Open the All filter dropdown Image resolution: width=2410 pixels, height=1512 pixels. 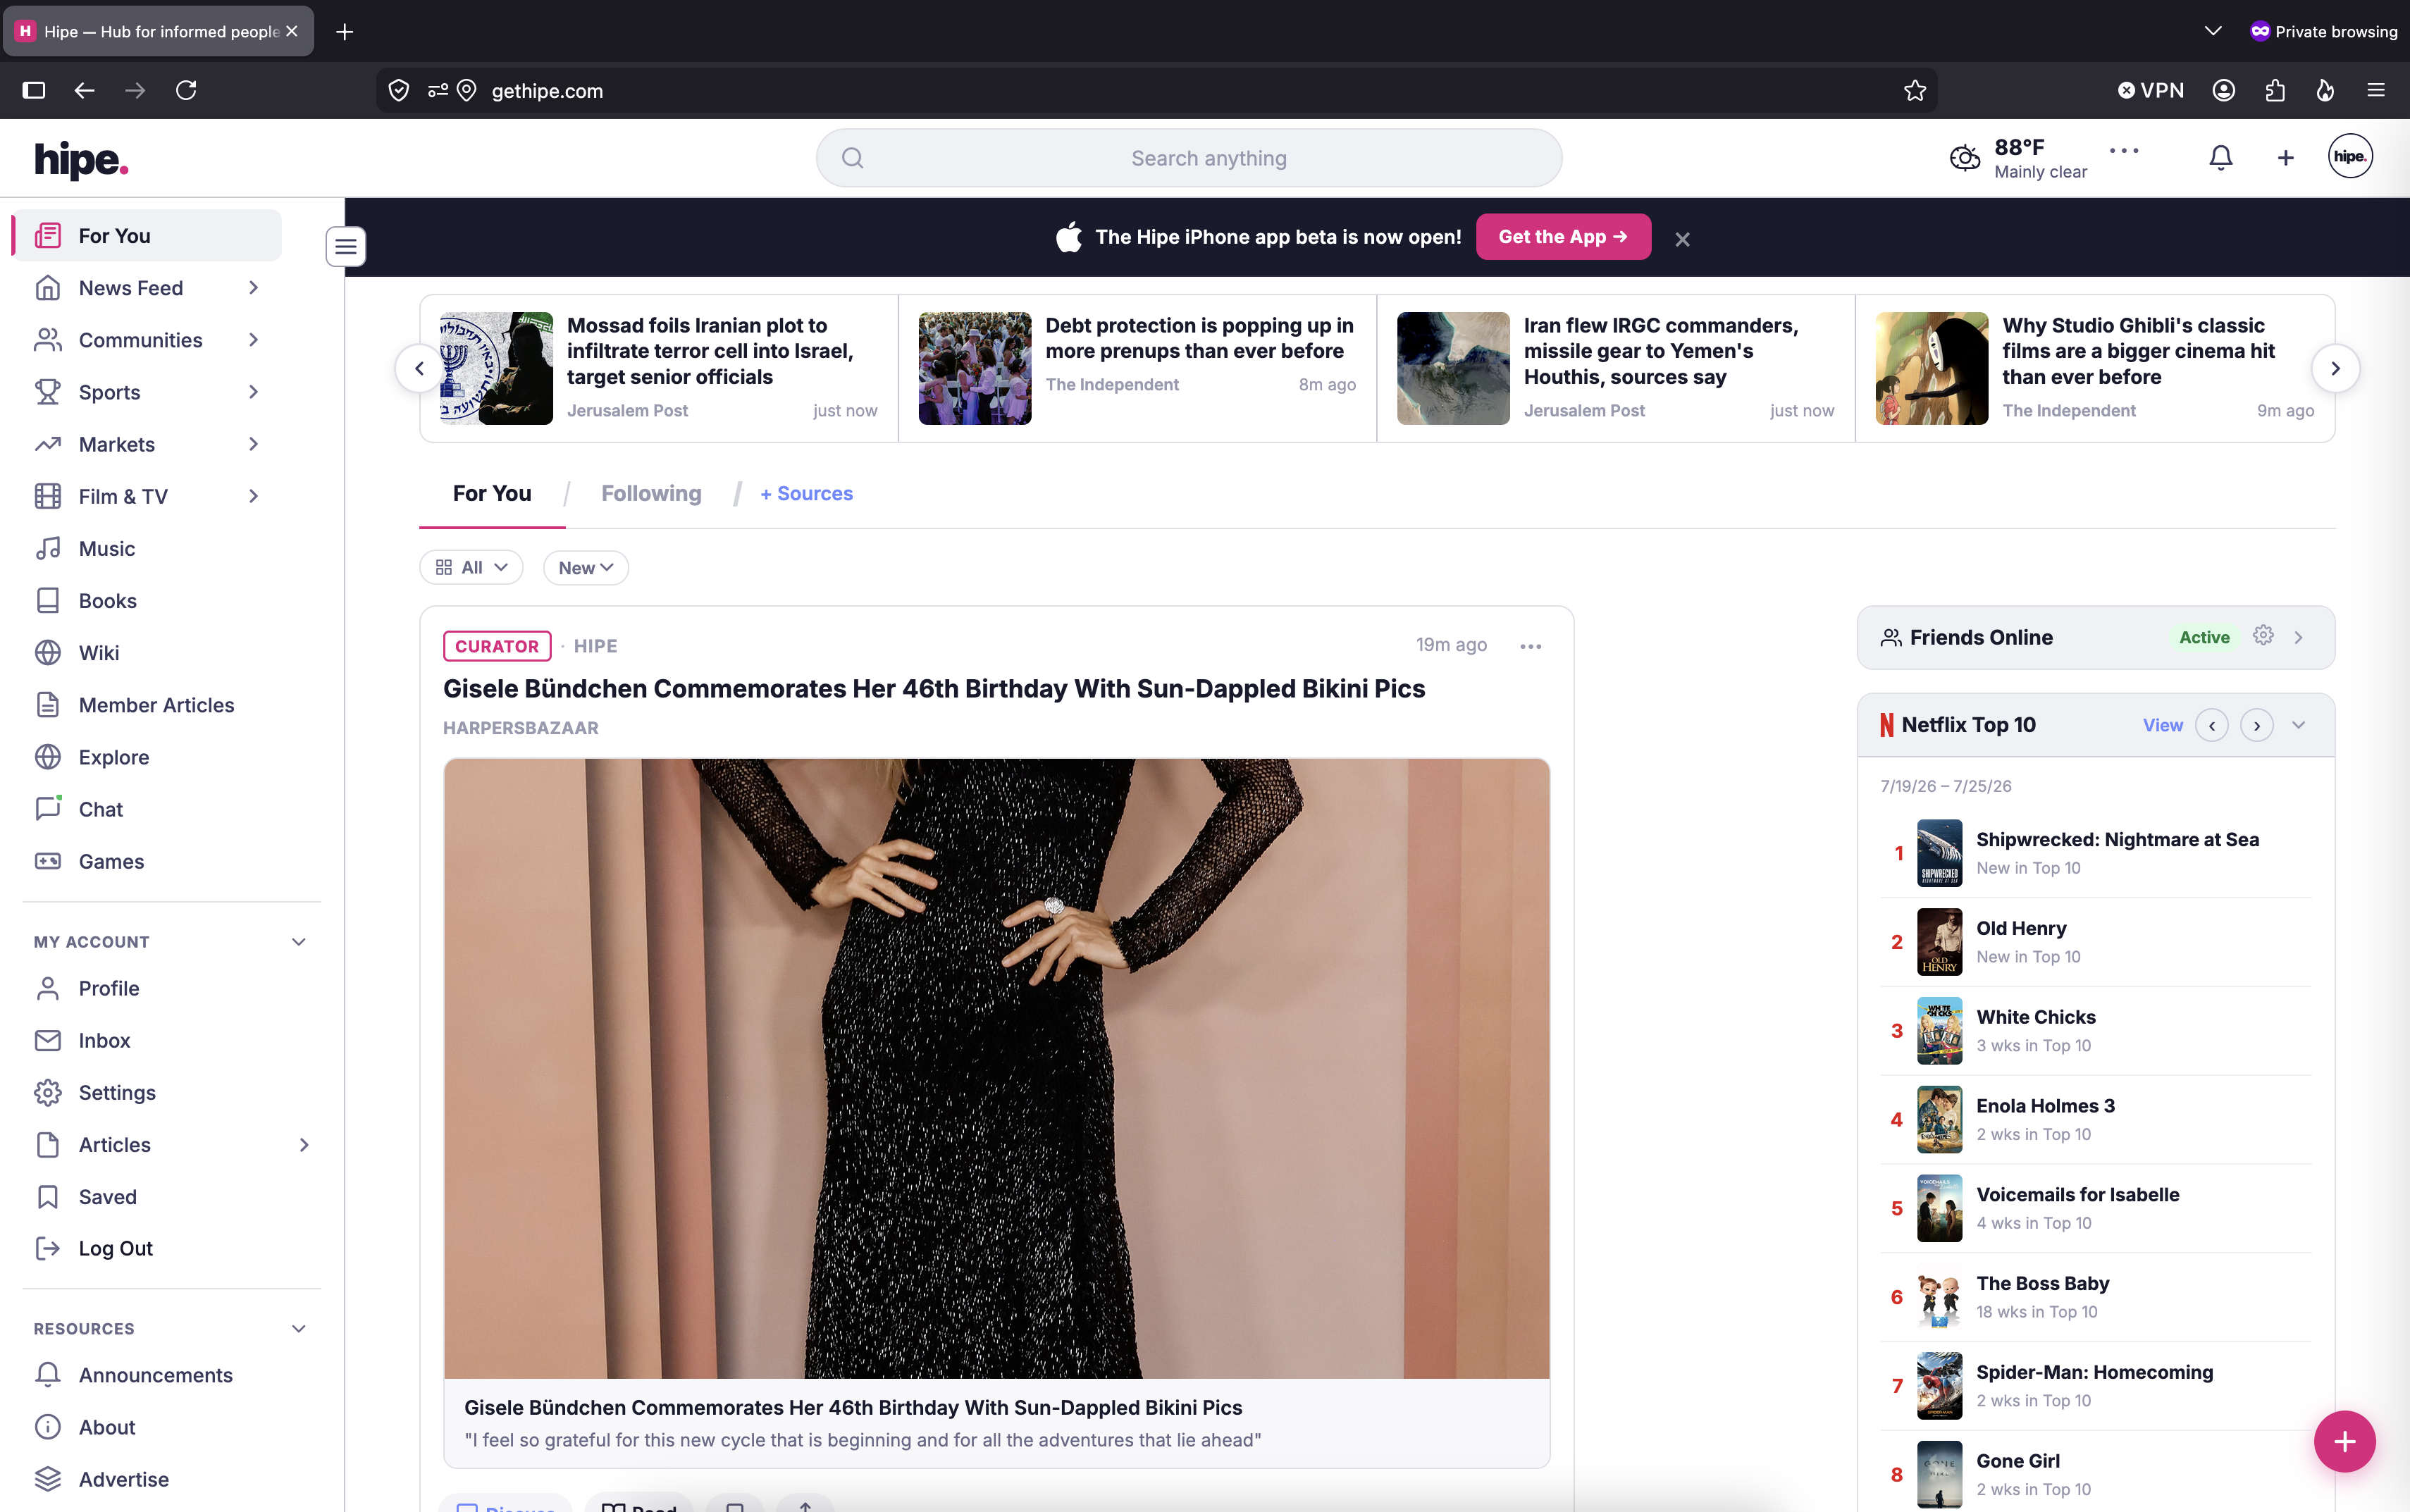(x=471, y=567)
